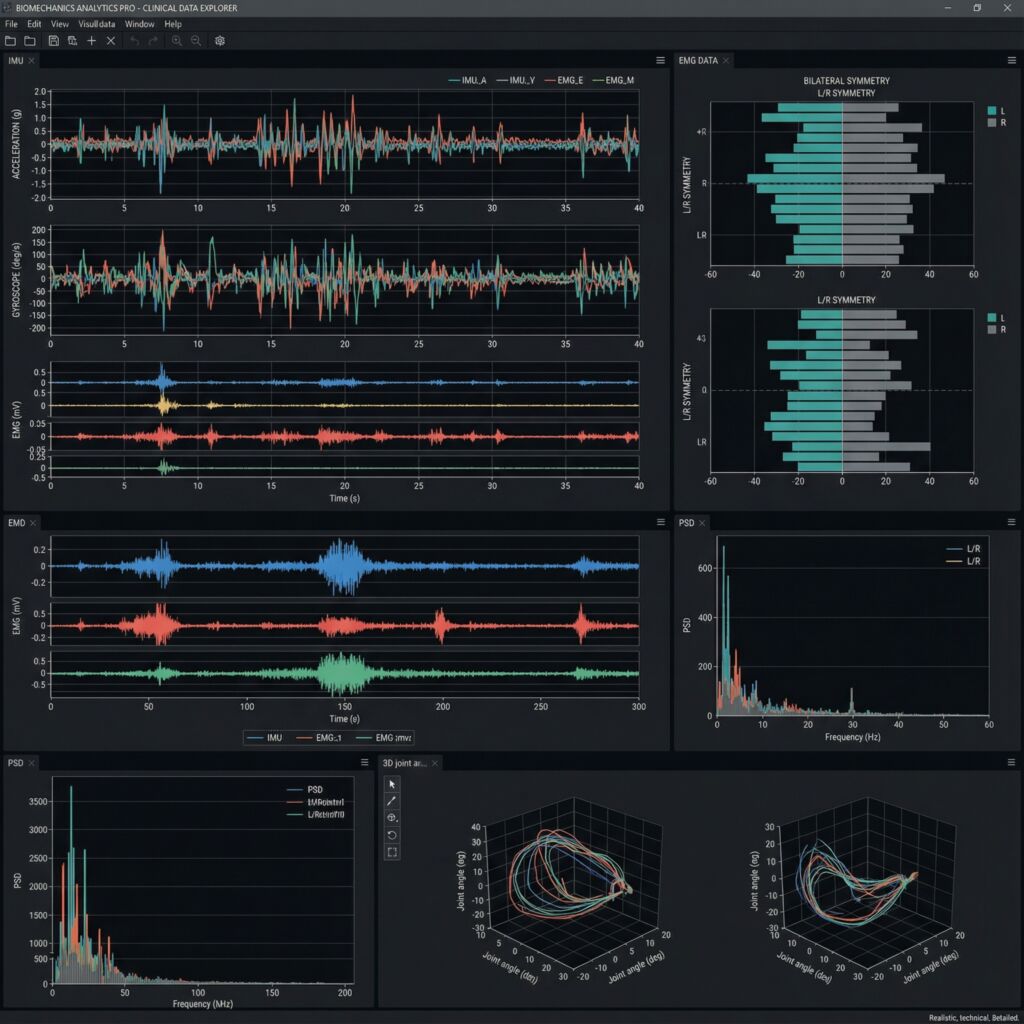
Task: Open settings with the gear icon
Action: [220, 41]
